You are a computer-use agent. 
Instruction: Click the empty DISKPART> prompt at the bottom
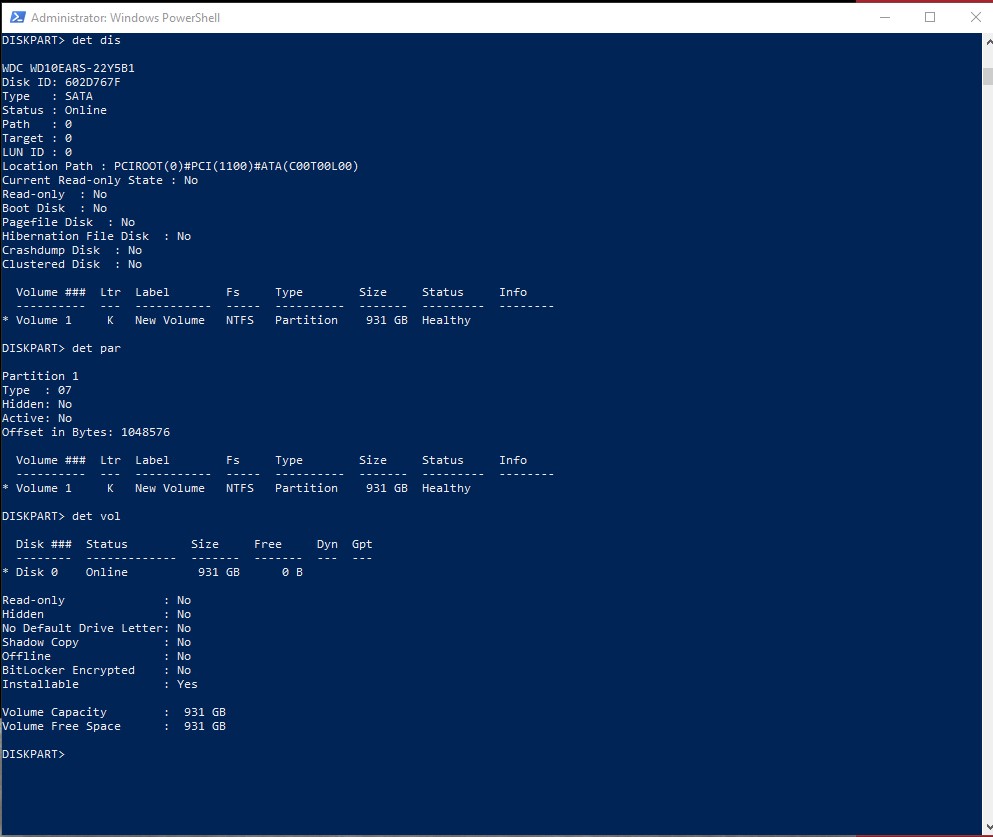click(x=34, y=754)
